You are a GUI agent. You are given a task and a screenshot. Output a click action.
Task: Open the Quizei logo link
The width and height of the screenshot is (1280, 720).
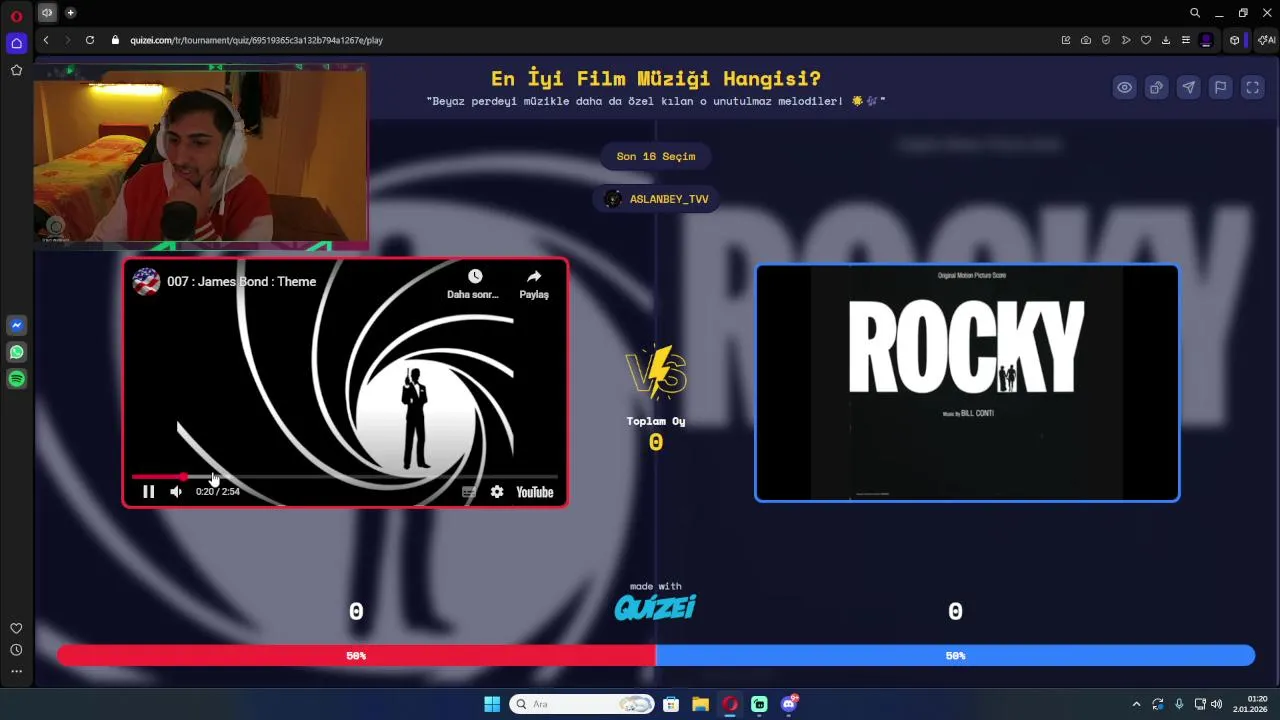pos(655,607)
